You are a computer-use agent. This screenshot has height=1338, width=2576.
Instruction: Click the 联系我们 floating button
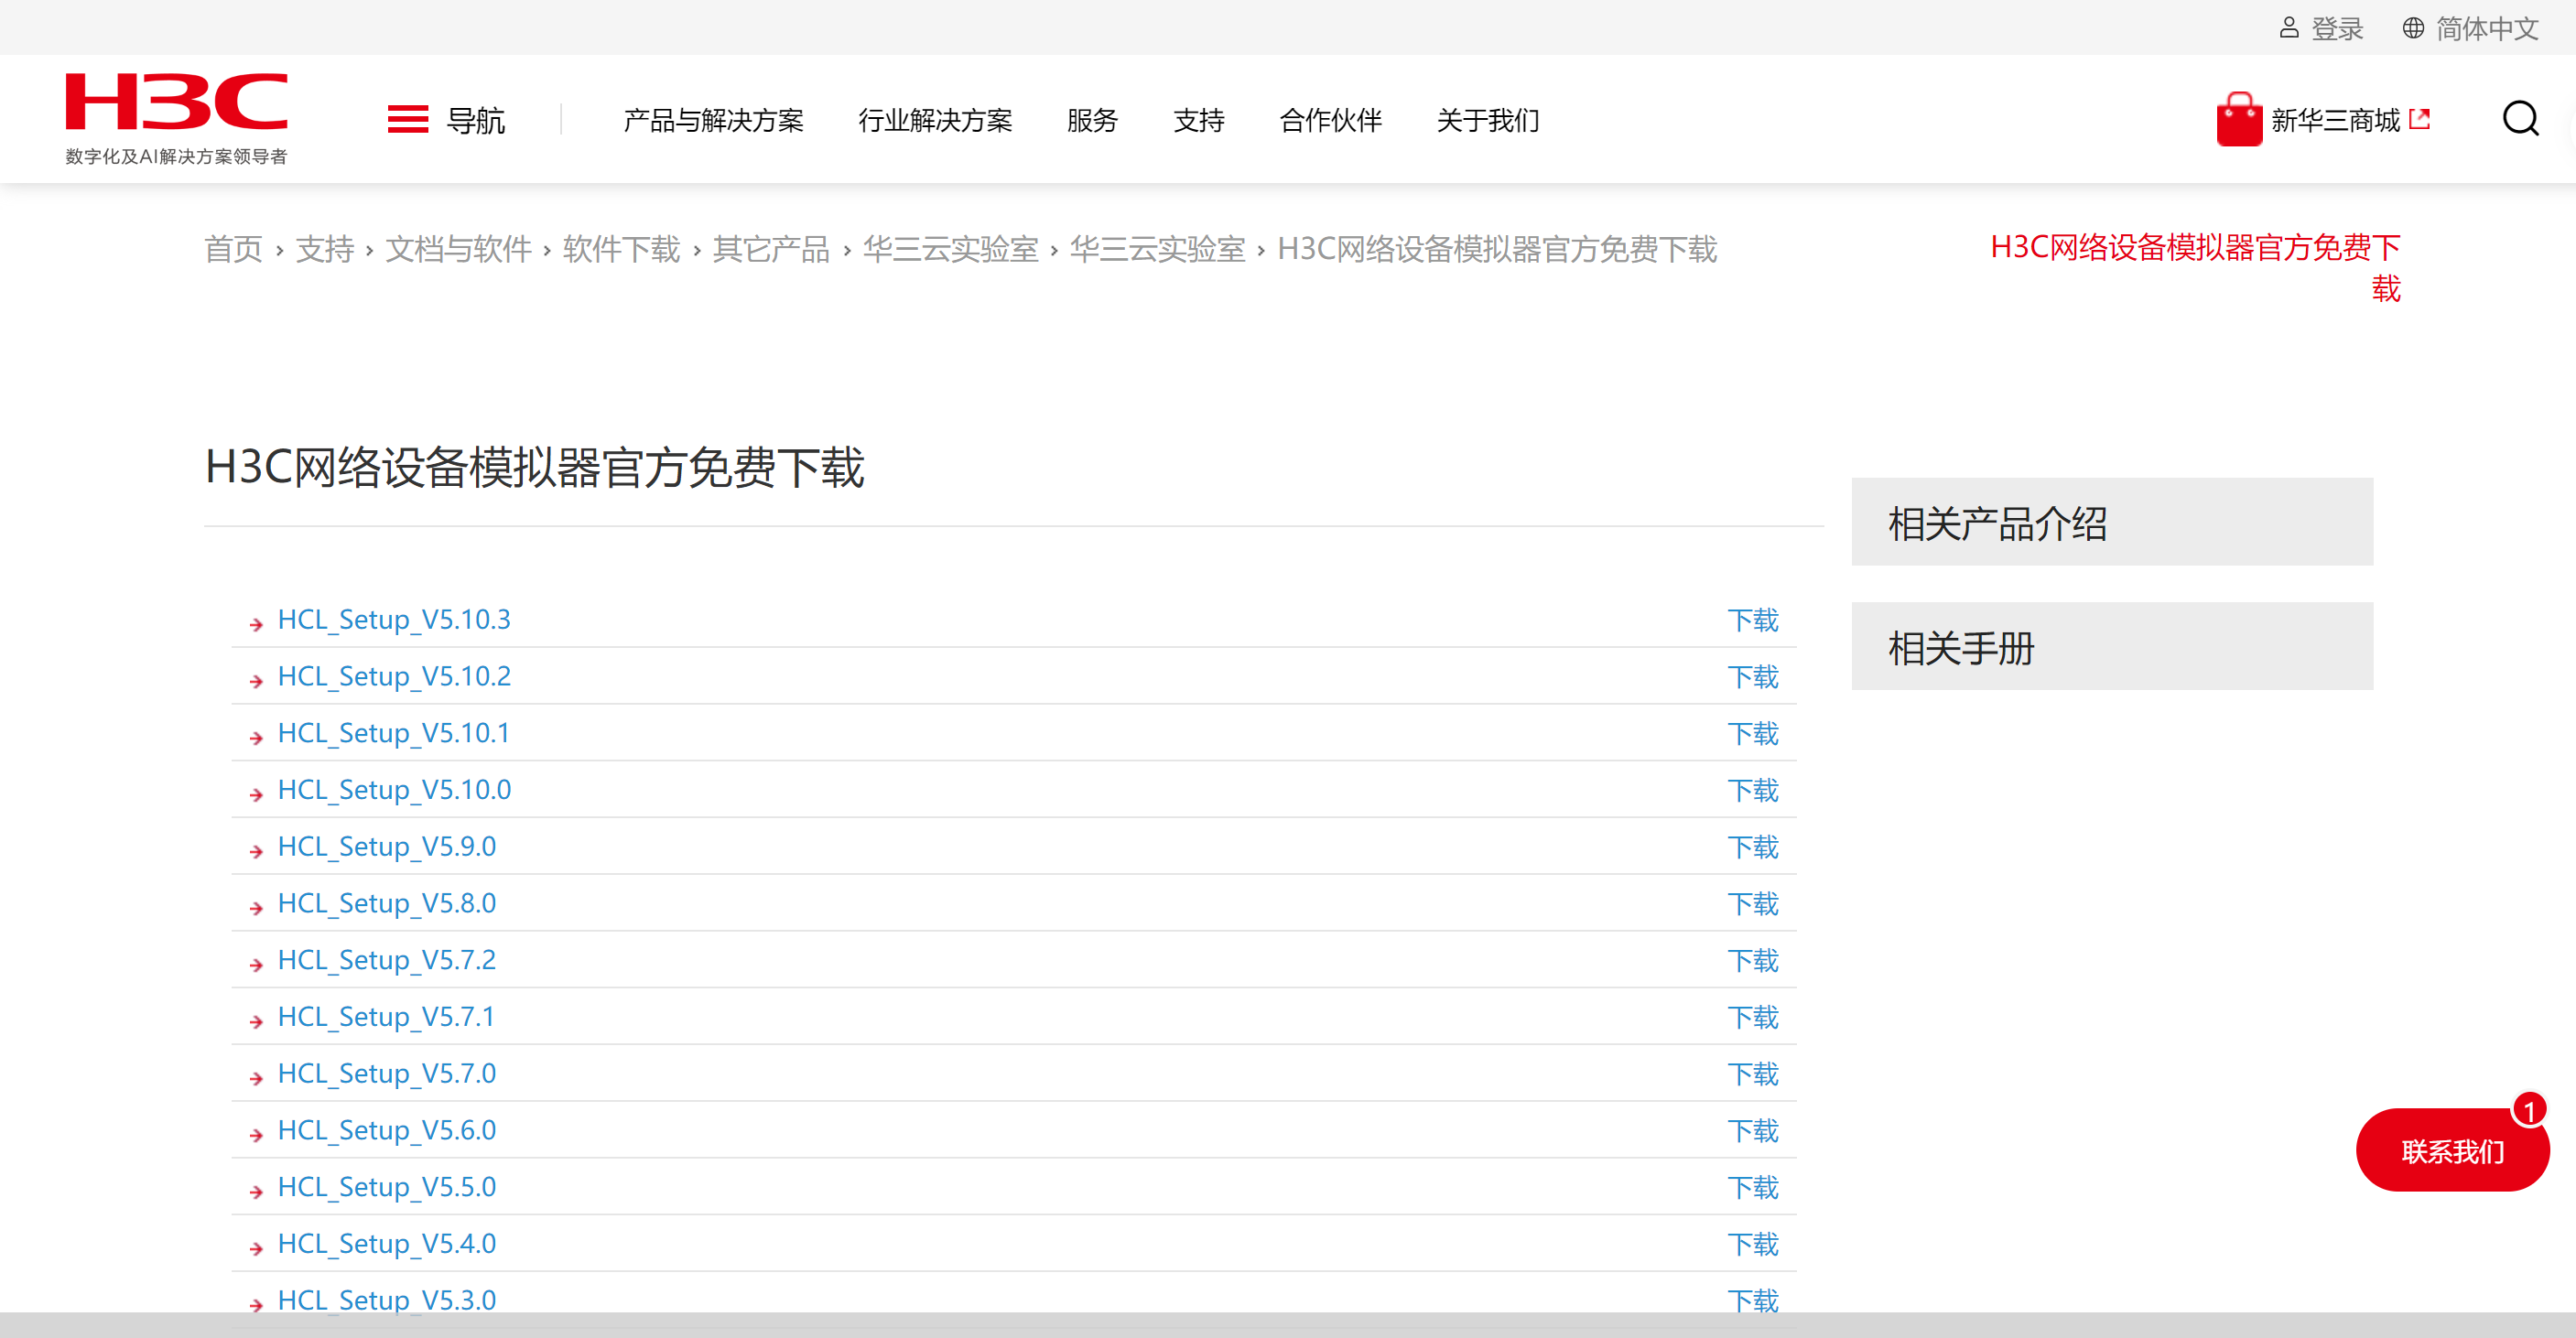(x=2452, y=1150)
